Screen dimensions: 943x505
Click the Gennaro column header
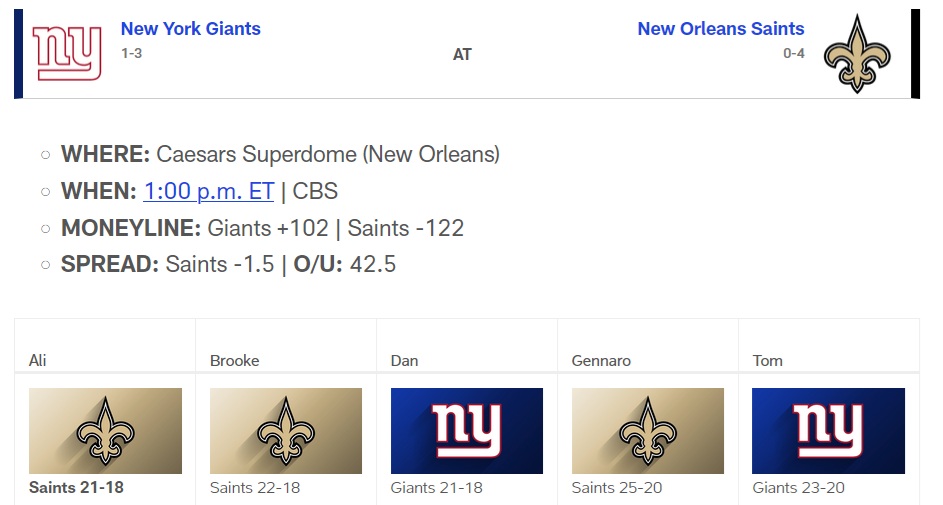[601, 360]
